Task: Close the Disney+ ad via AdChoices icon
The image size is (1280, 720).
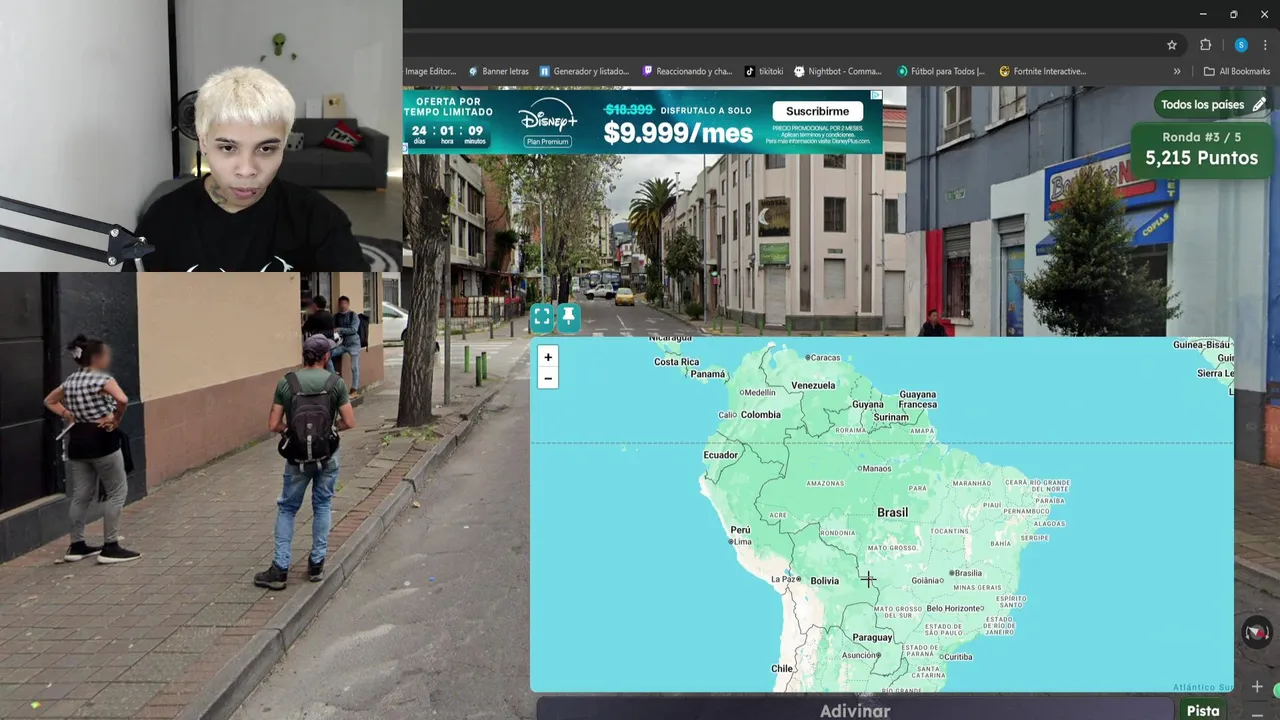Action: [876, 95]
